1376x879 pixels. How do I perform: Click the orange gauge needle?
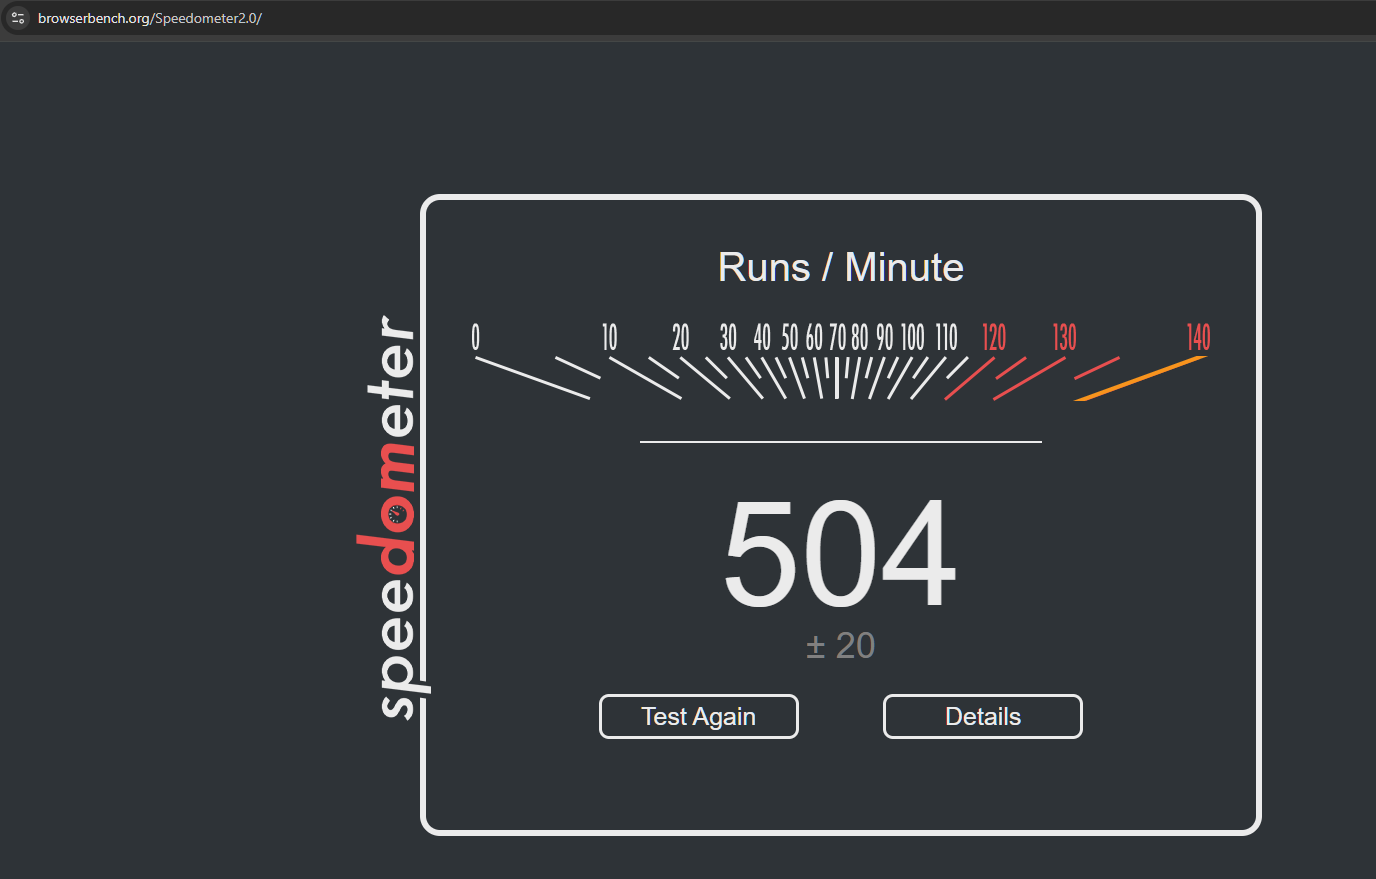click(x=1141, y=378)
